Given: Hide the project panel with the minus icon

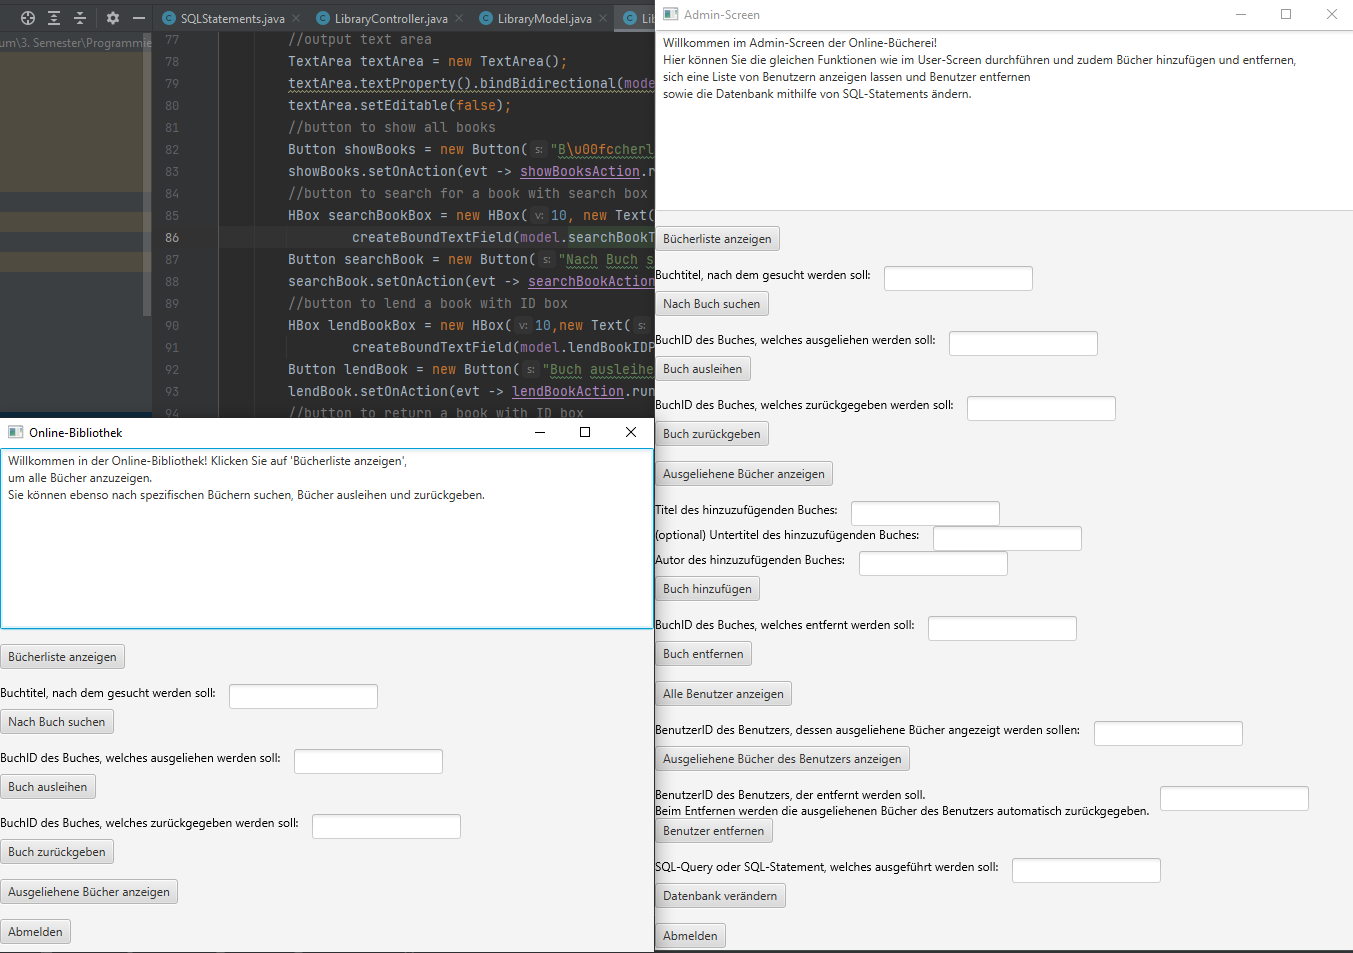Looking at the screenshot, I should 139,18.
